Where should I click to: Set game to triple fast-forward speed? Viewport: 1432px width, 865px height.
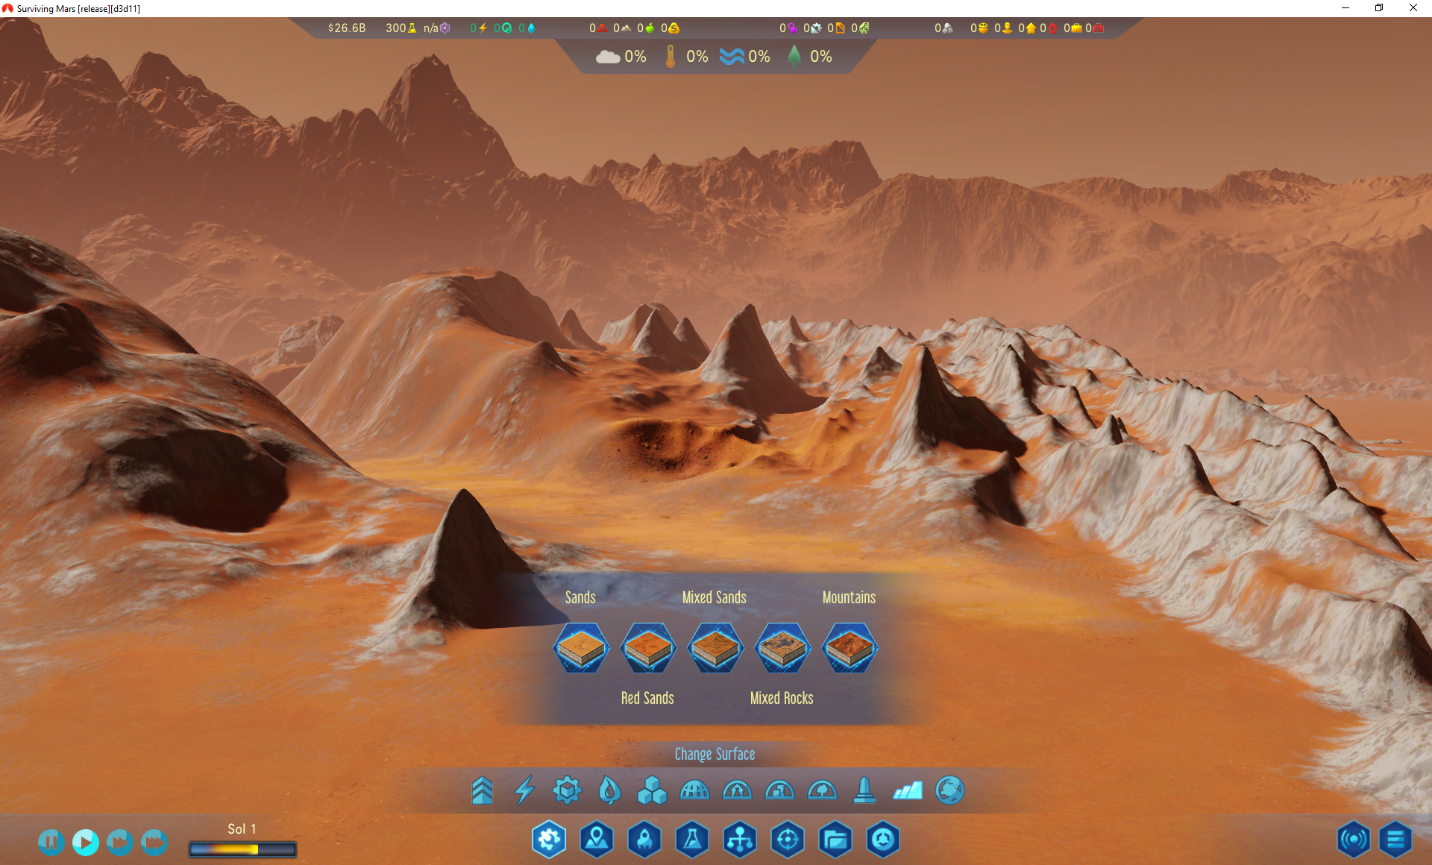[x=154, y=842]
